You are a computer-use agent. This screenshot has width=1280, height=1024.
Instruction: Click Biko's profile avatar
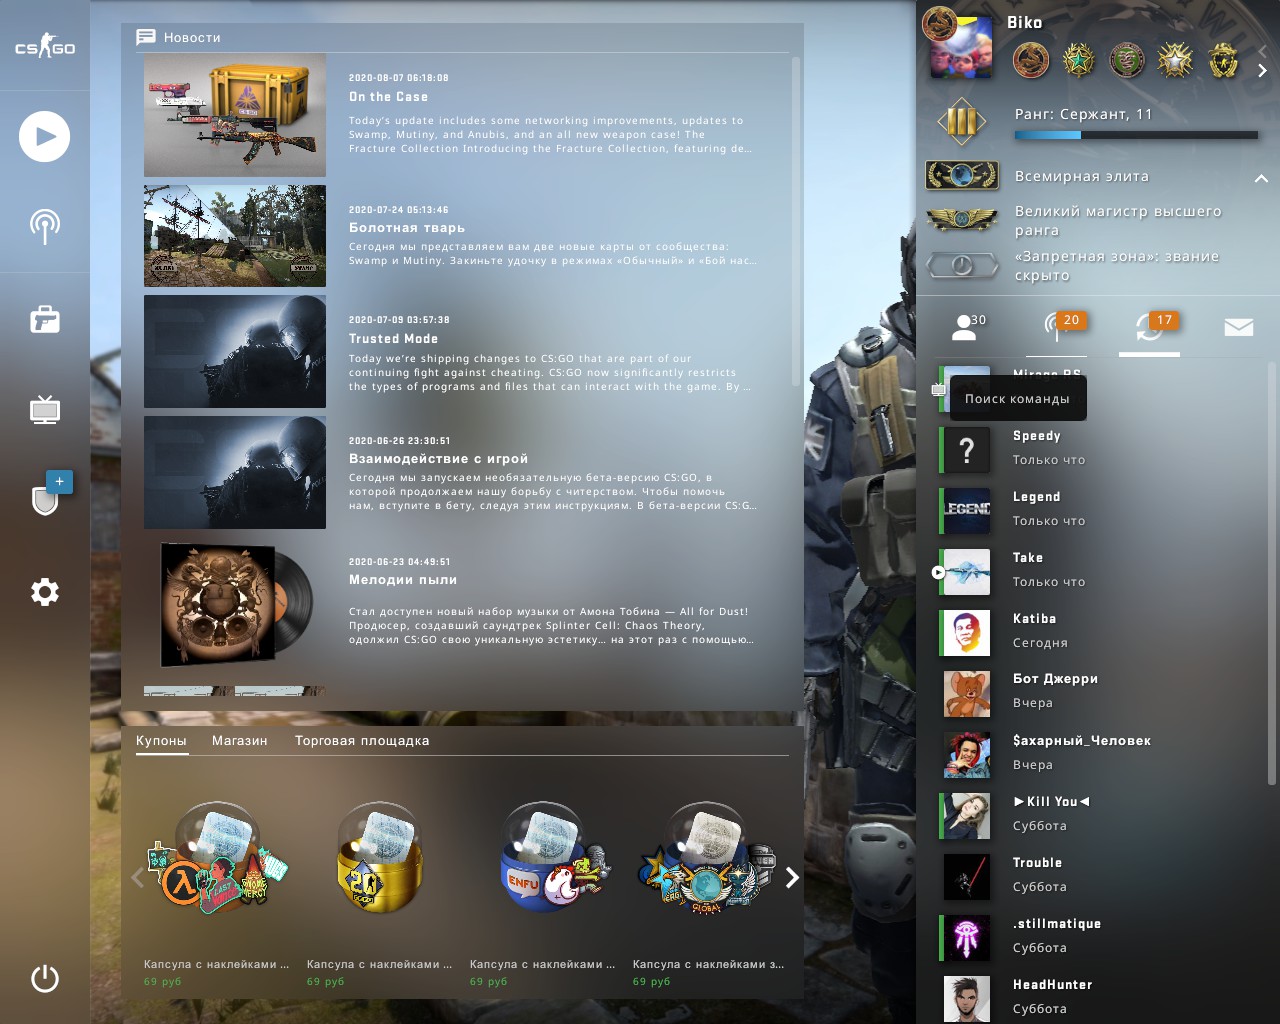pyautogui.click(x=960, y=48)
